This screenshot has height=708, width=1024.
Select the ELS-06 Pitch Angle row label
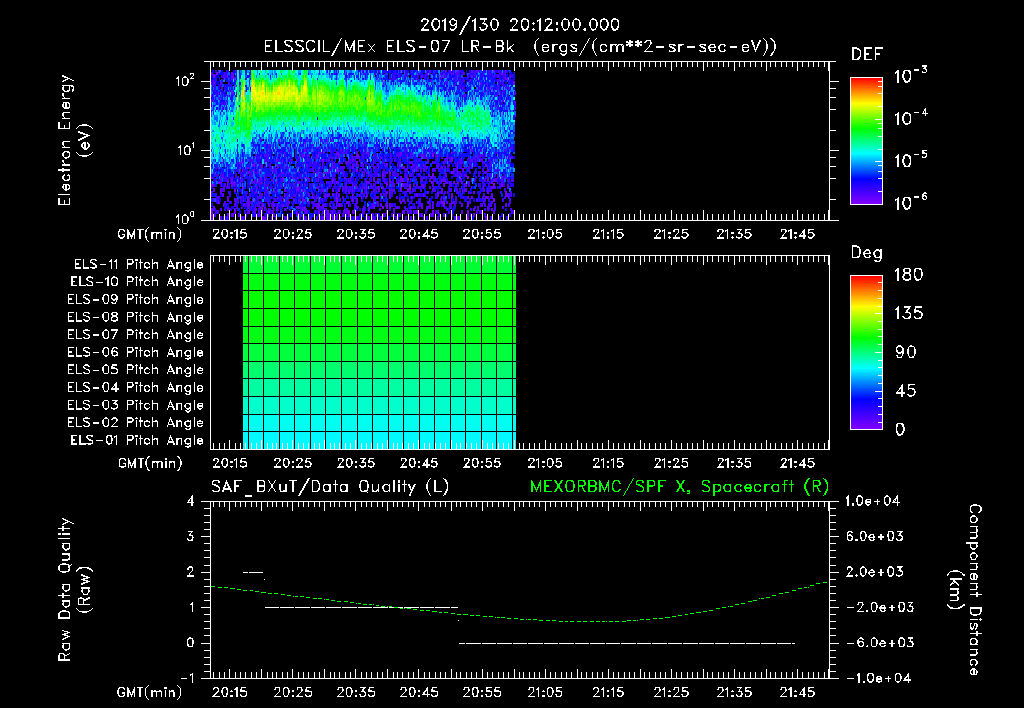coord(136,352)
